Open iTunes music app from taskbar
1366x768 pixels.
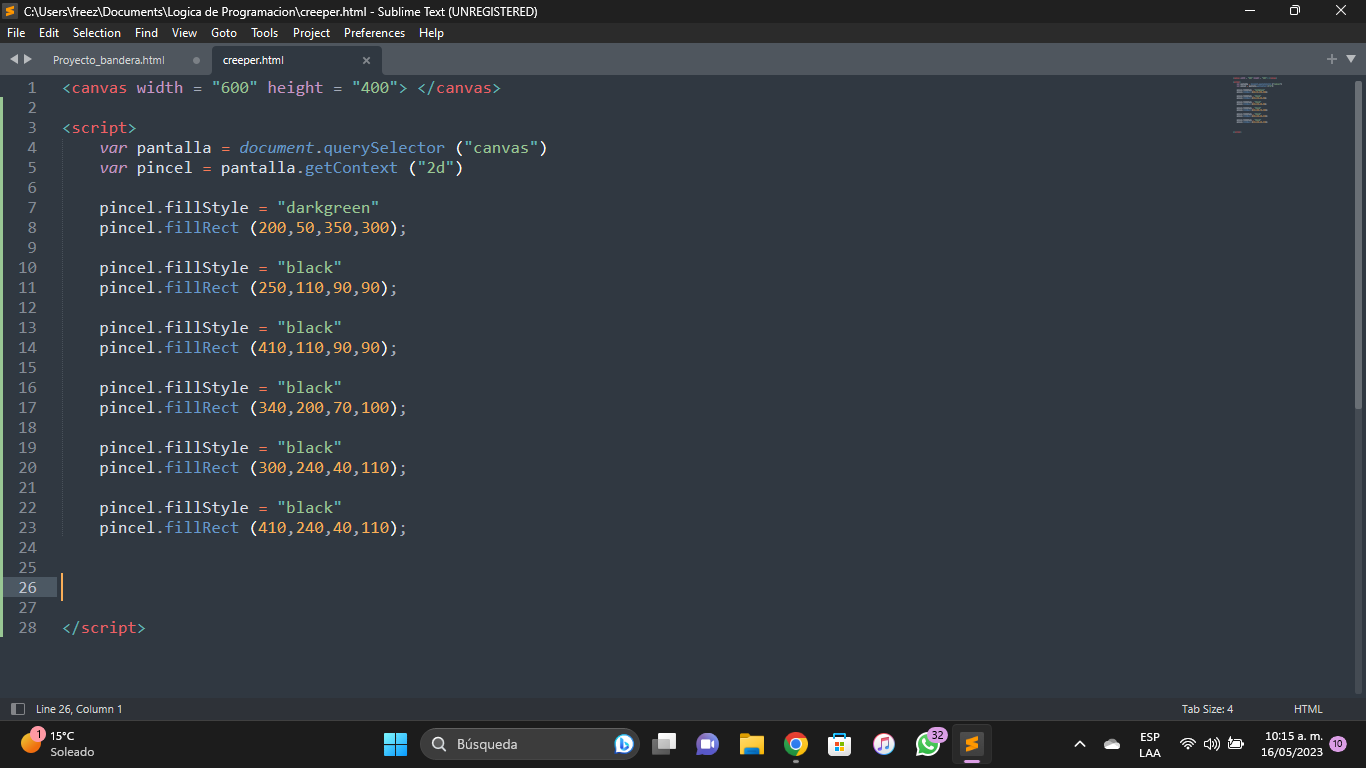[x=884, y=744]
